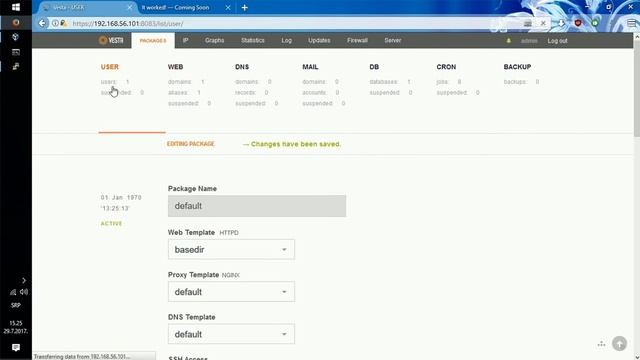Click the Package Name field with default
640x360 pixels.
[257, 206]
